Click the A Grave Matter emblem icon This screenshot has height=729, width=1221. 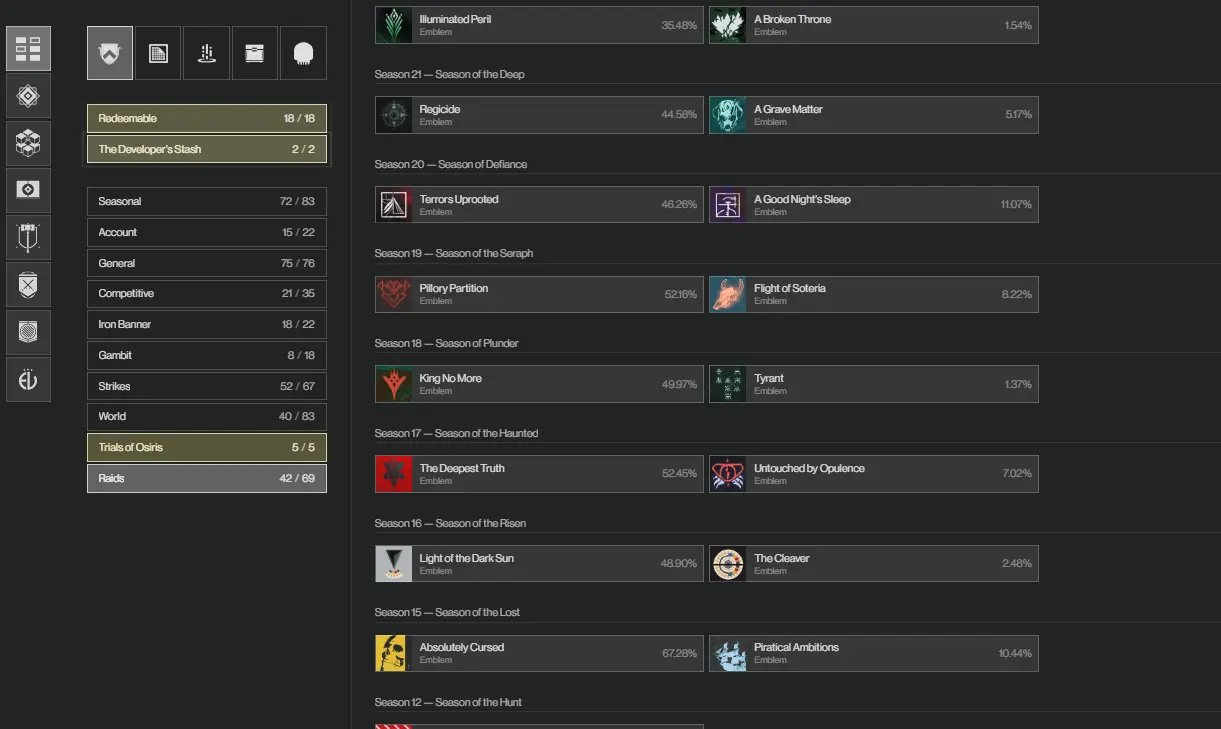tap(728, 115)
